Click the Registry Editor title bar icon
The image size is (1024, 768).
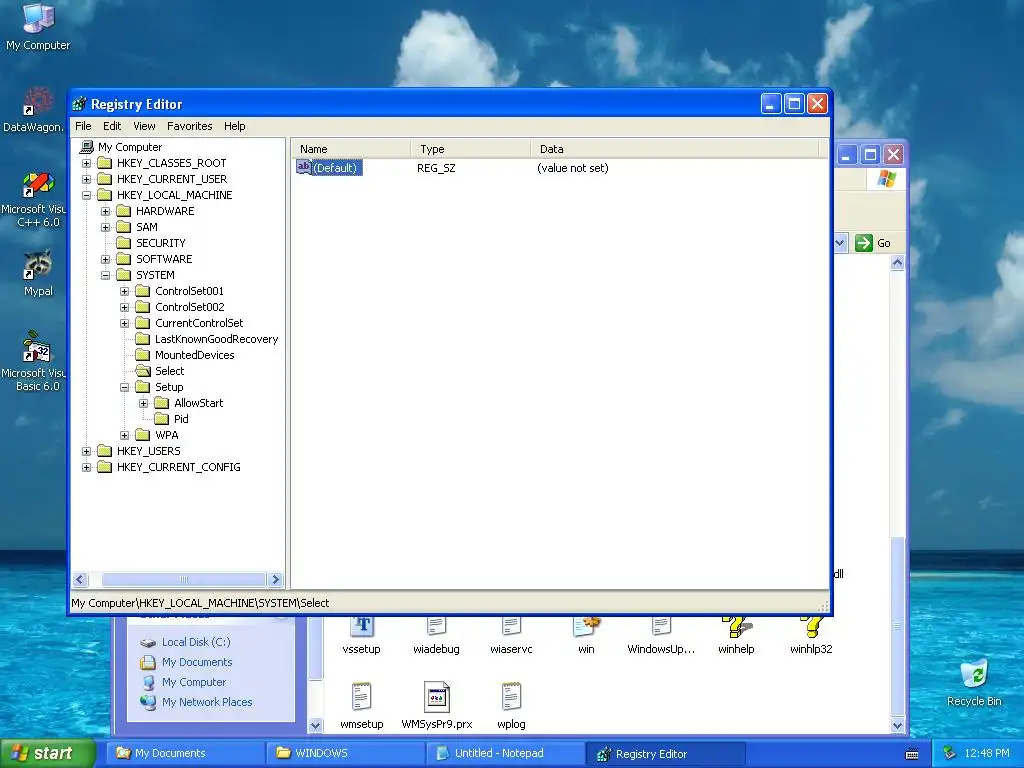pyautogui.click(x=79, y=104)
